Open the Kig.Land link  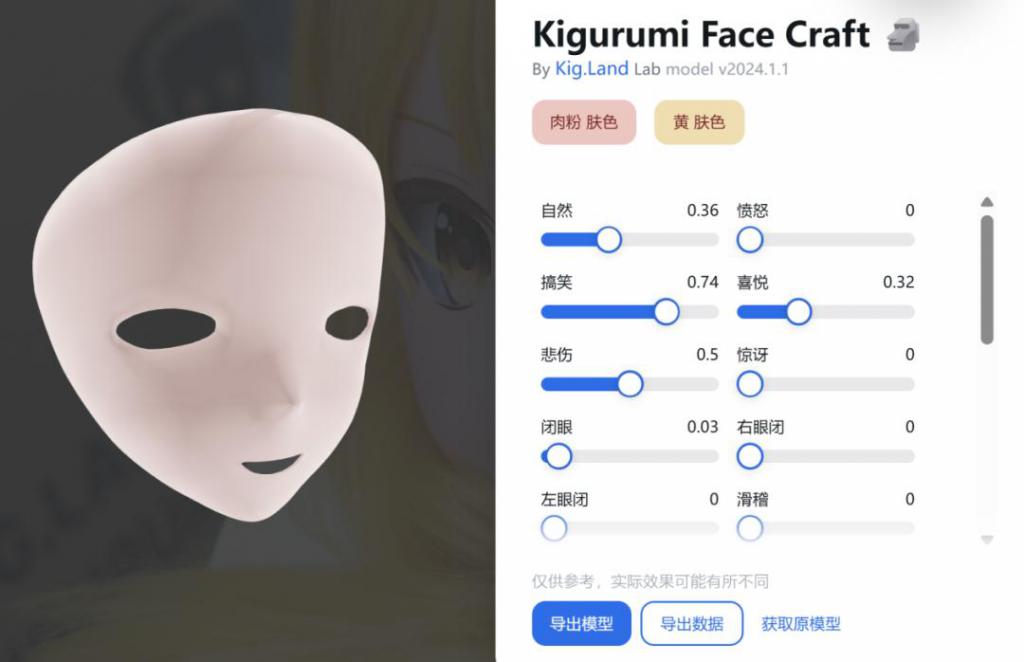592,69
